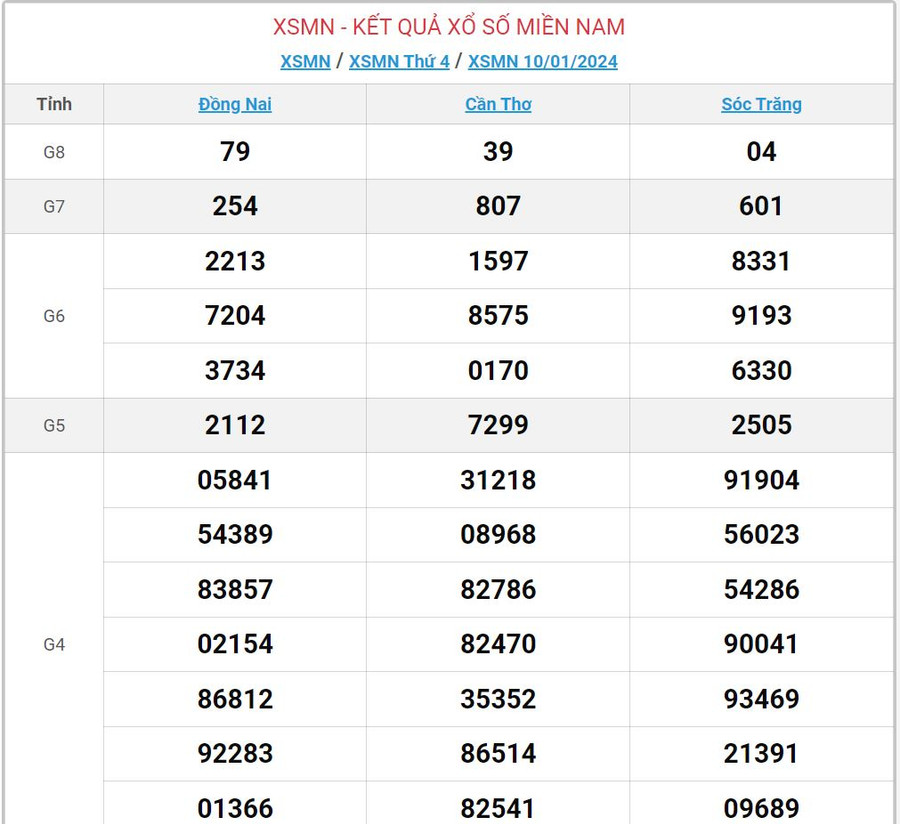Click the Tỉnh column header
The height and width of the screenshot is (824, 900).
(x=54, y=104)
